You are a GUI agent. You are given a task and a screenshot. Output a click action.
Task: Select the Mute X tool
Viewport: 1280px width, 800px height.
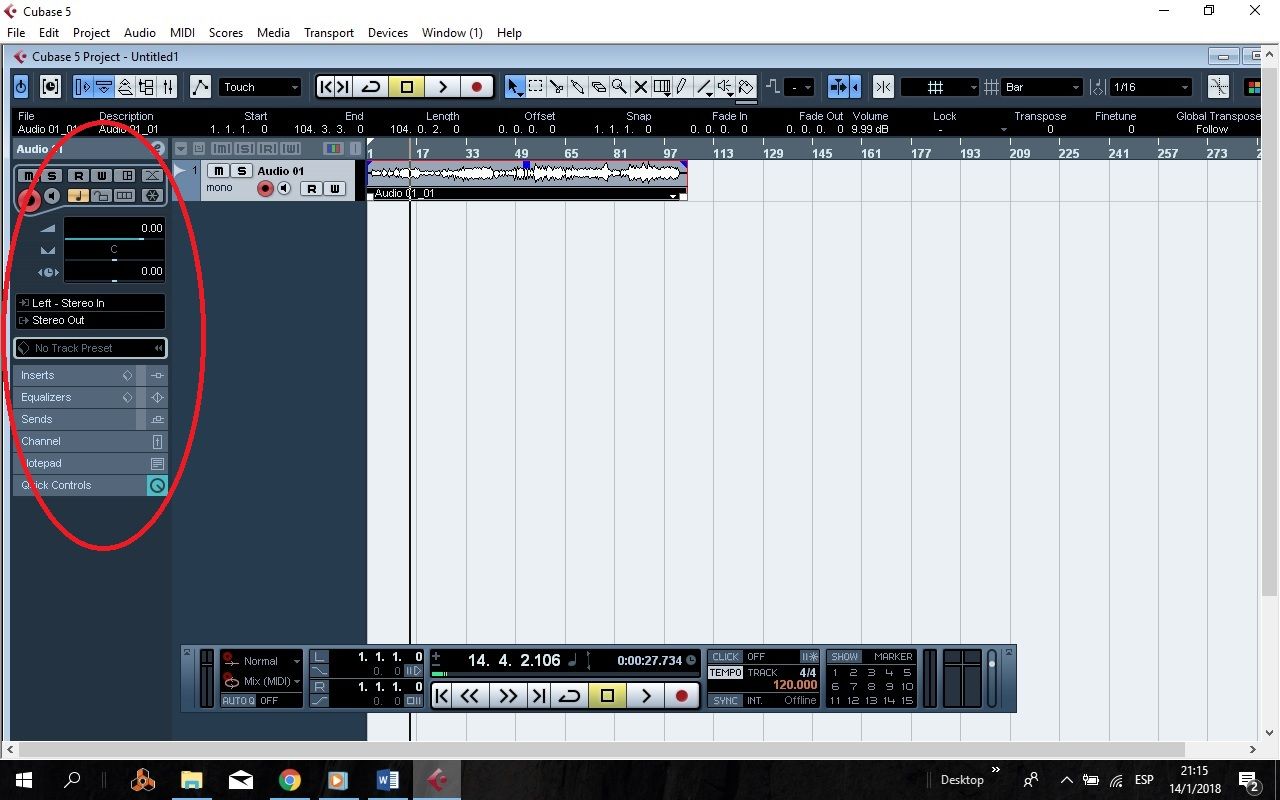tap(641, 87)
